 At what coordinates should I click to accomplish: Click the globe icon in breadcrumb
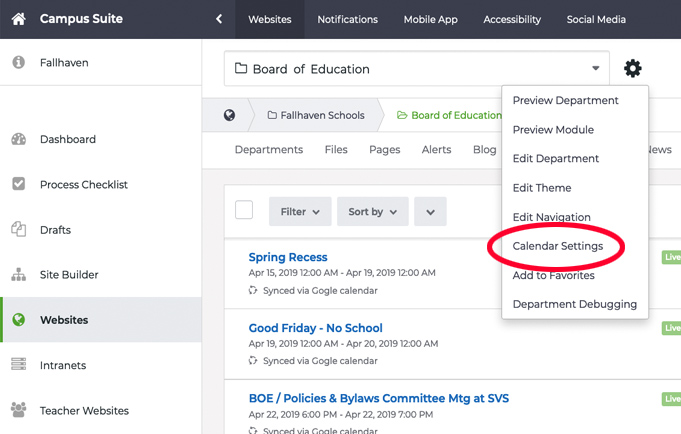[229, 115]
